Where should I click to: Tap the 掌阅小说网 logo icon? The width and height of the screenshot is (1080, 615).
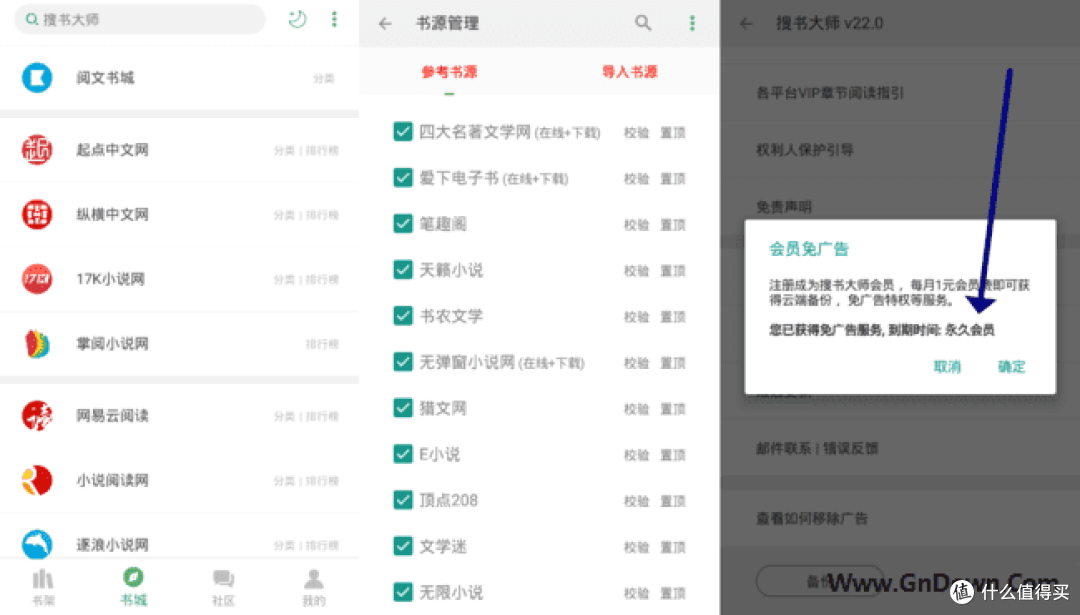click(x=37, y=344)
